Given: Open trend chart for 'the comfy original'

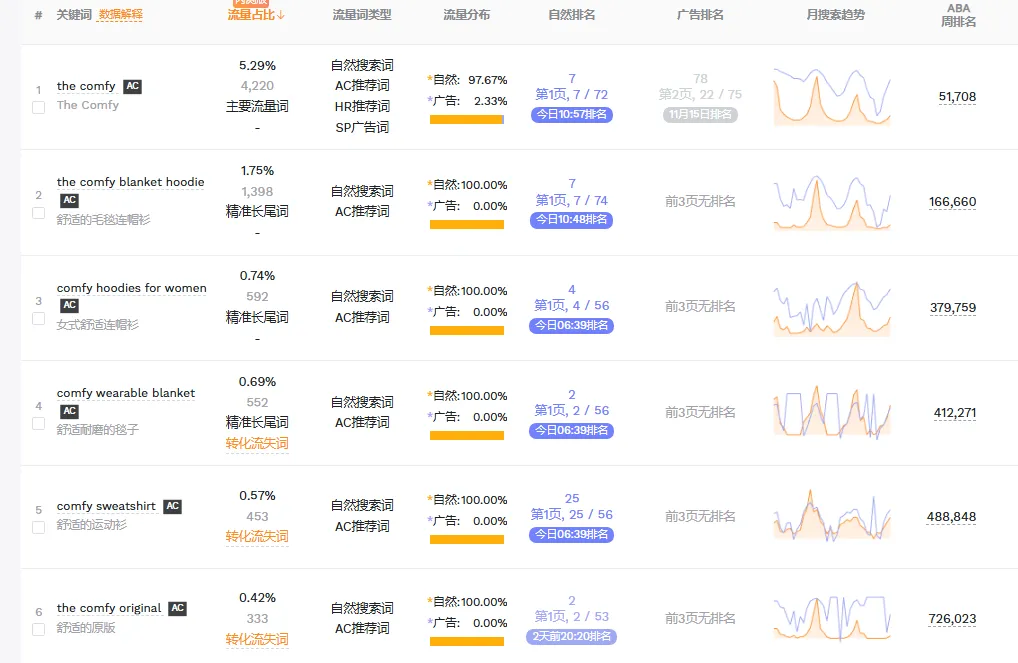Looking at the screenshot, I should pos(832,619).
